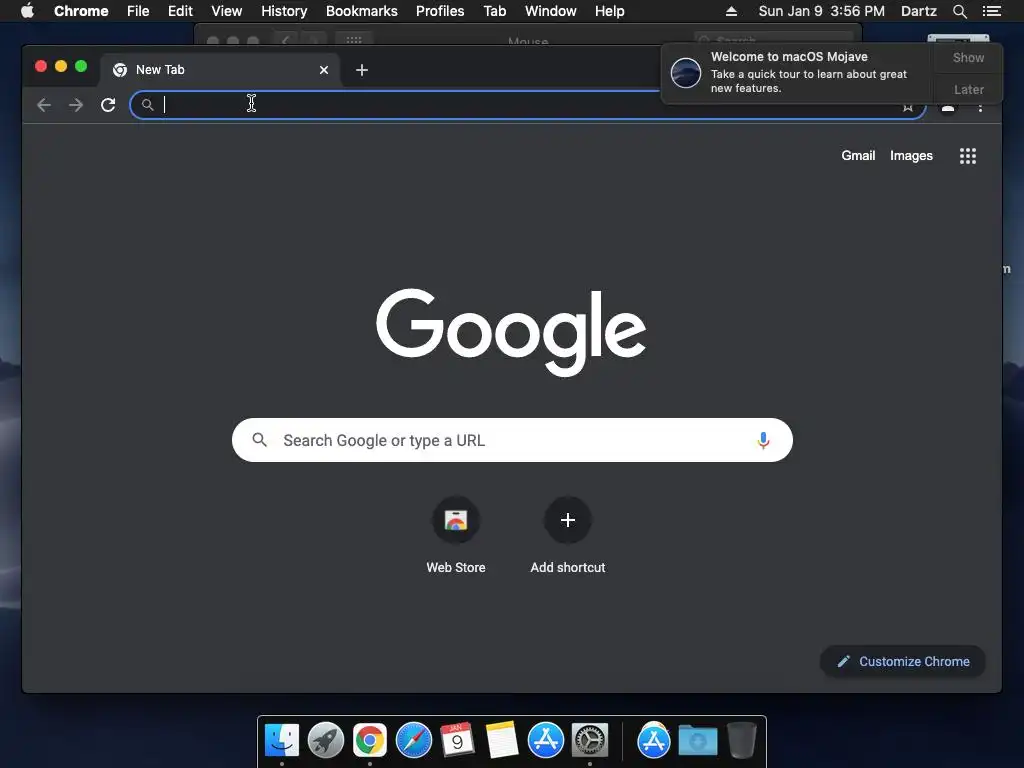Open the View menu
Screen dimensions: 1024x768
227,11
